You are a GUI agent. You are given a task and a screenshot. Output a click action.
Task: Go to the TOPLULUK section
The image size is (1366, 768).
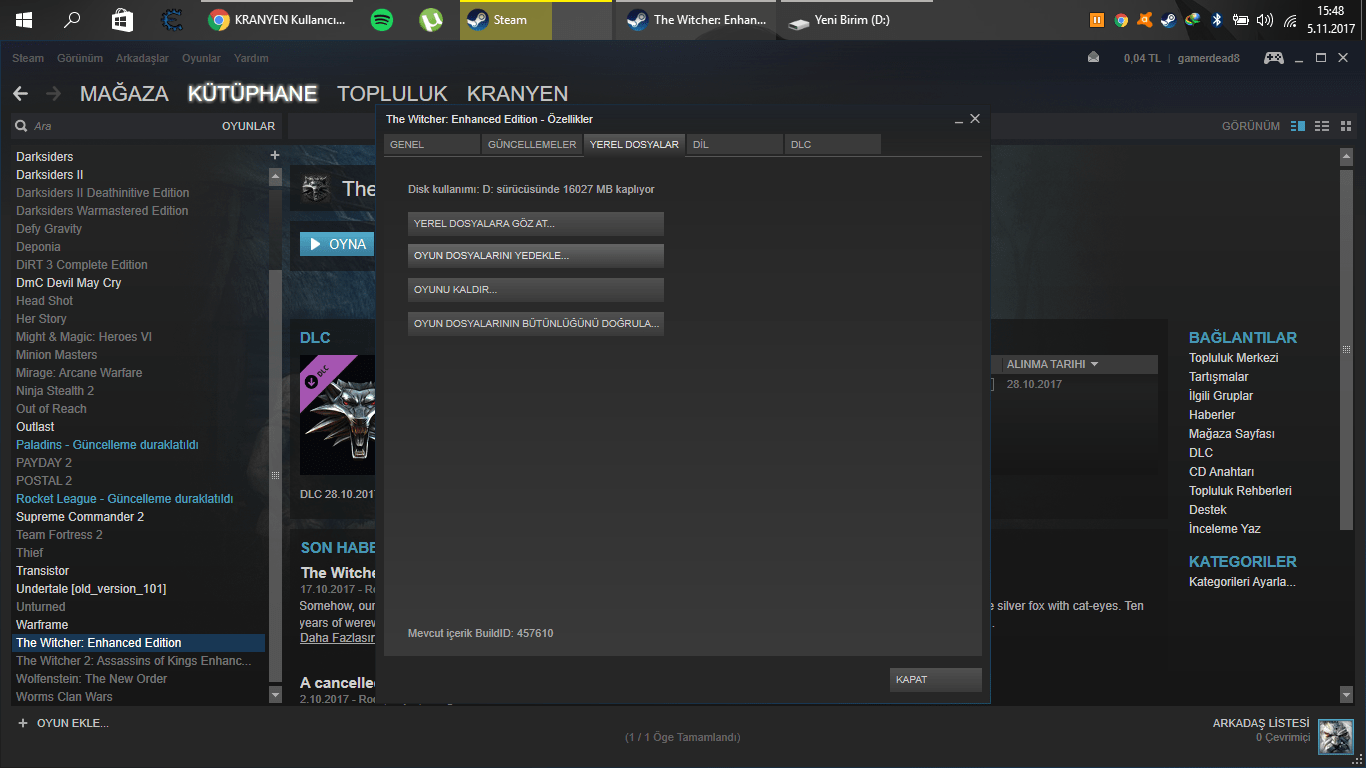(x=392, y=94)
